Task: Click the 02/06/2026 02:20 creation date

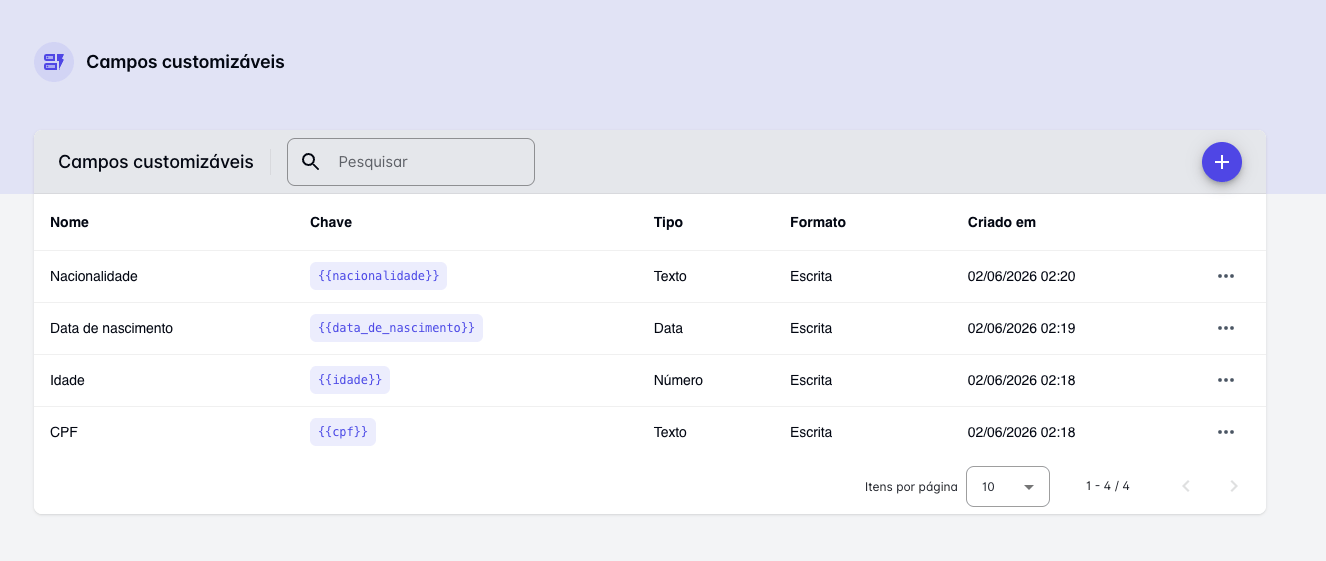Action: pyautogui.click(x=1021, y=276)
